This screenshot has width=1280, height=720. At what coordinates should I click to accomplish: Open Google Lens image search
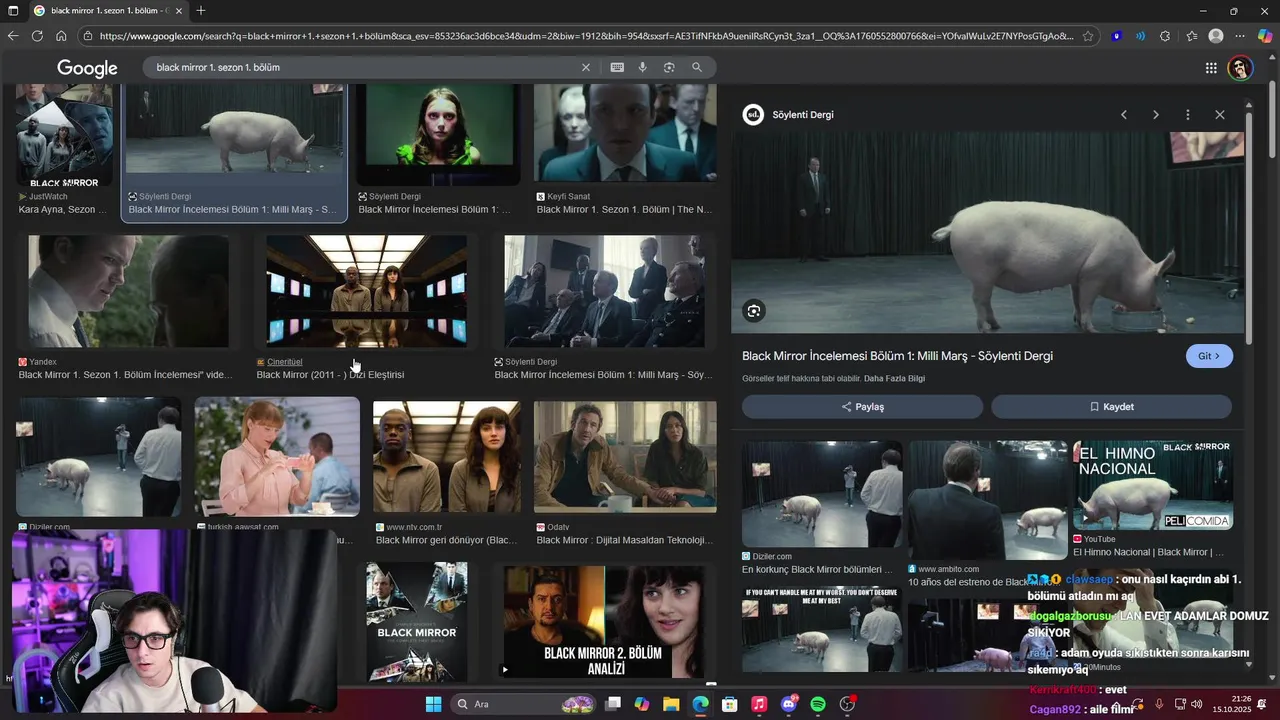pos(669,67)
